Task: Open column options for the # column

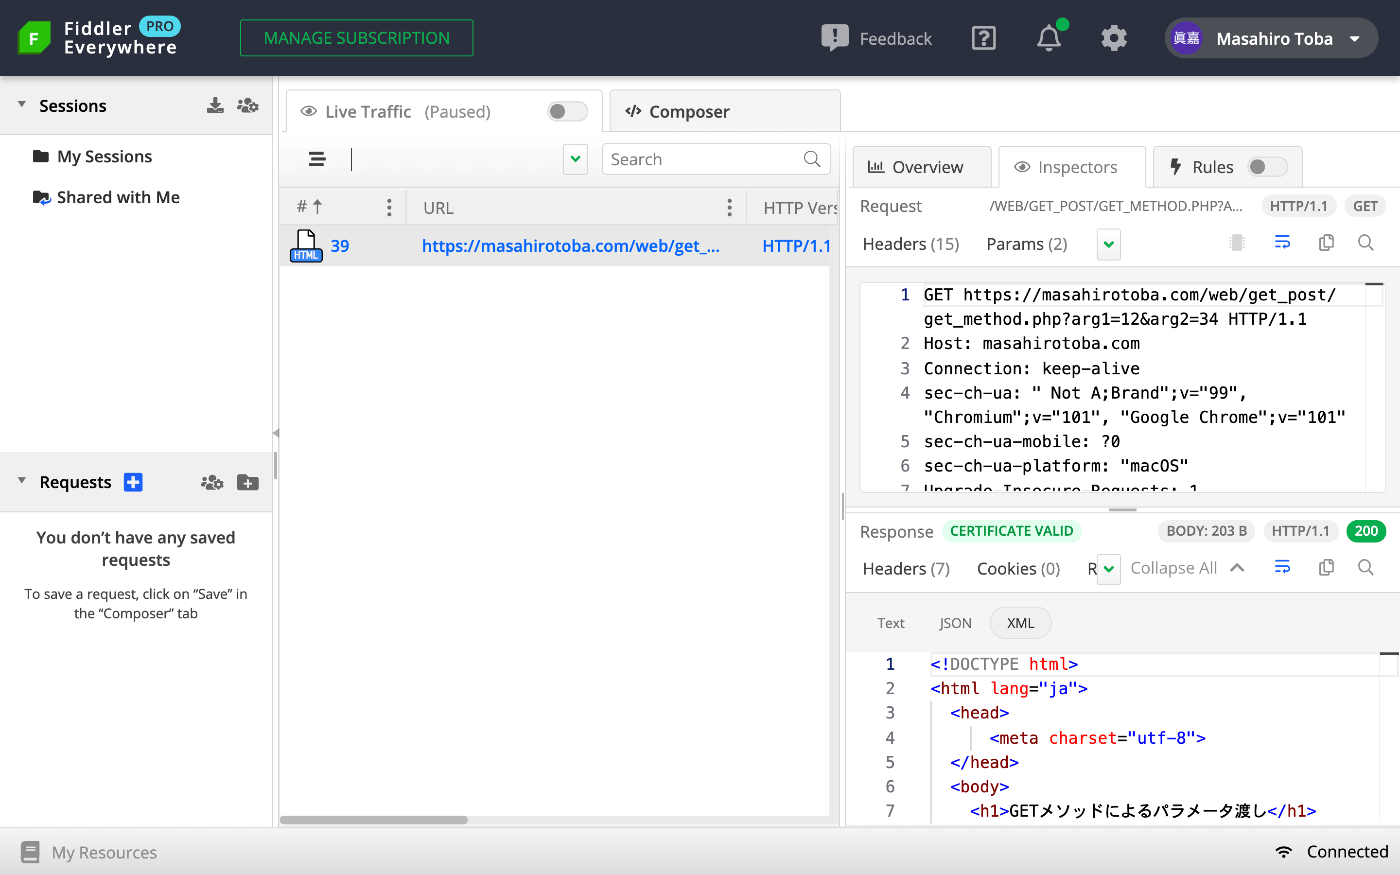Action: 389,207
